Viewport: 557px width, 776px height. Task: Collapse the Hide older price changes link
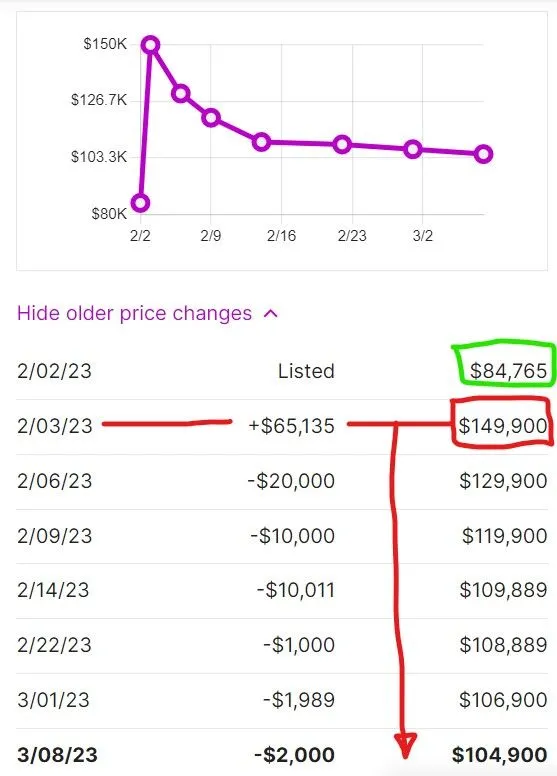point(147,313)
